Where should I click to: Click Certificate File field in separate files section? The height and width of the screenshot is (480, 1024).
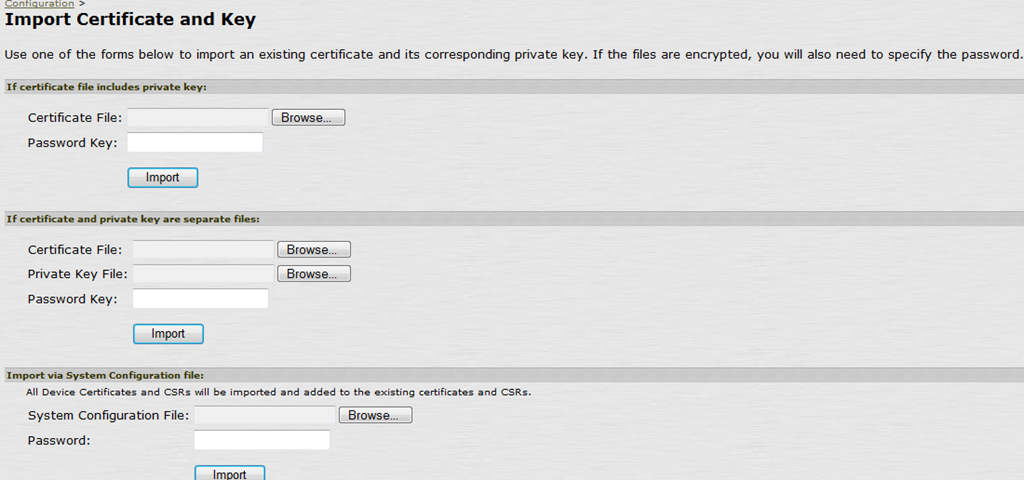tap(203, 250)
